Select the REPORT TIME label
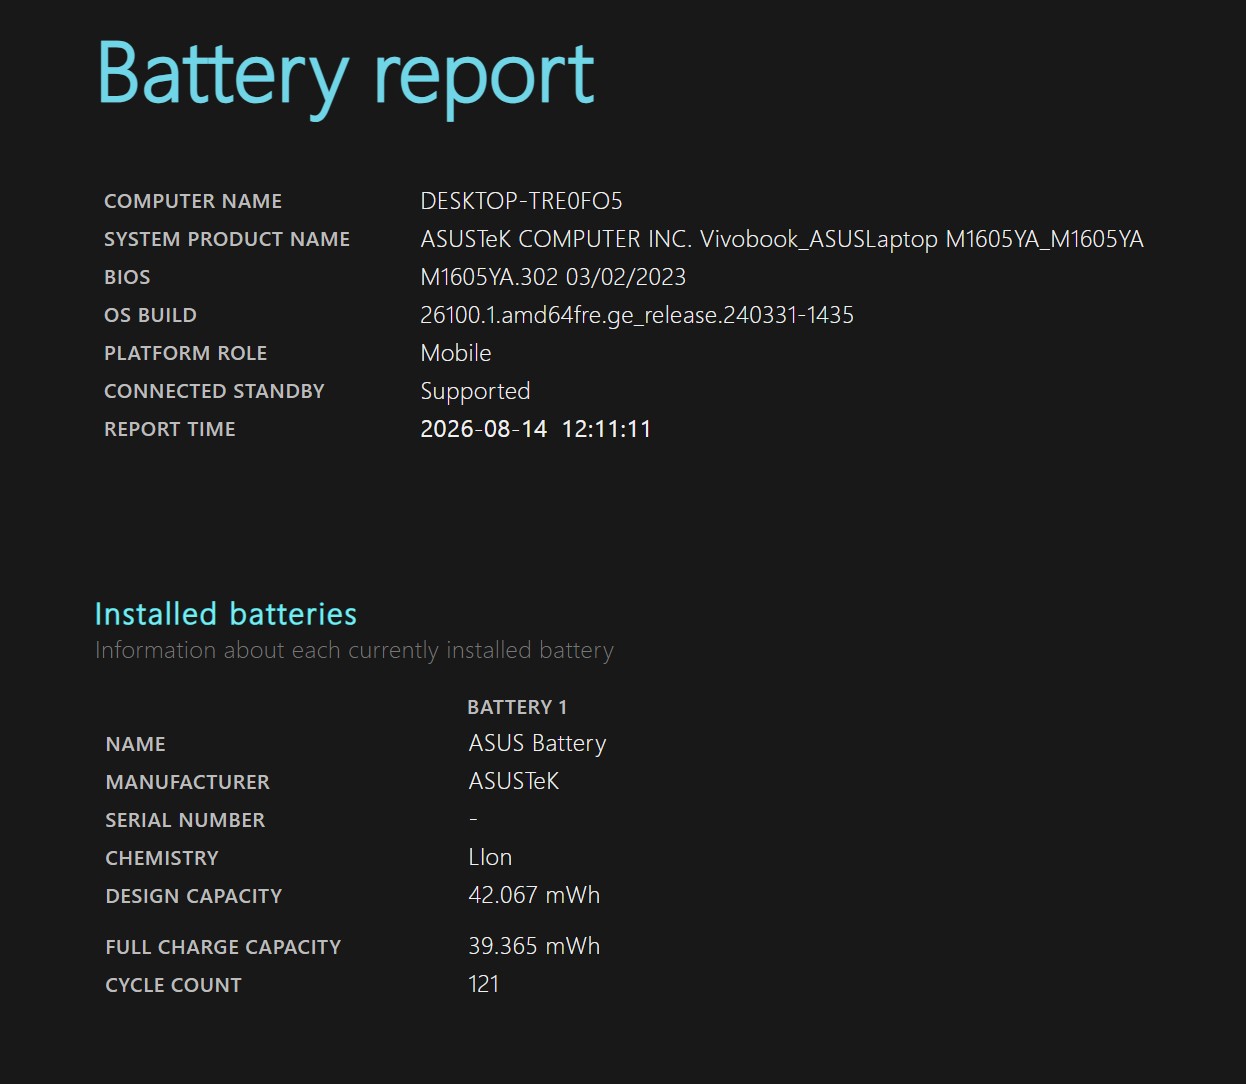This screenshot has width=1246, height=1084. [170, 429]
